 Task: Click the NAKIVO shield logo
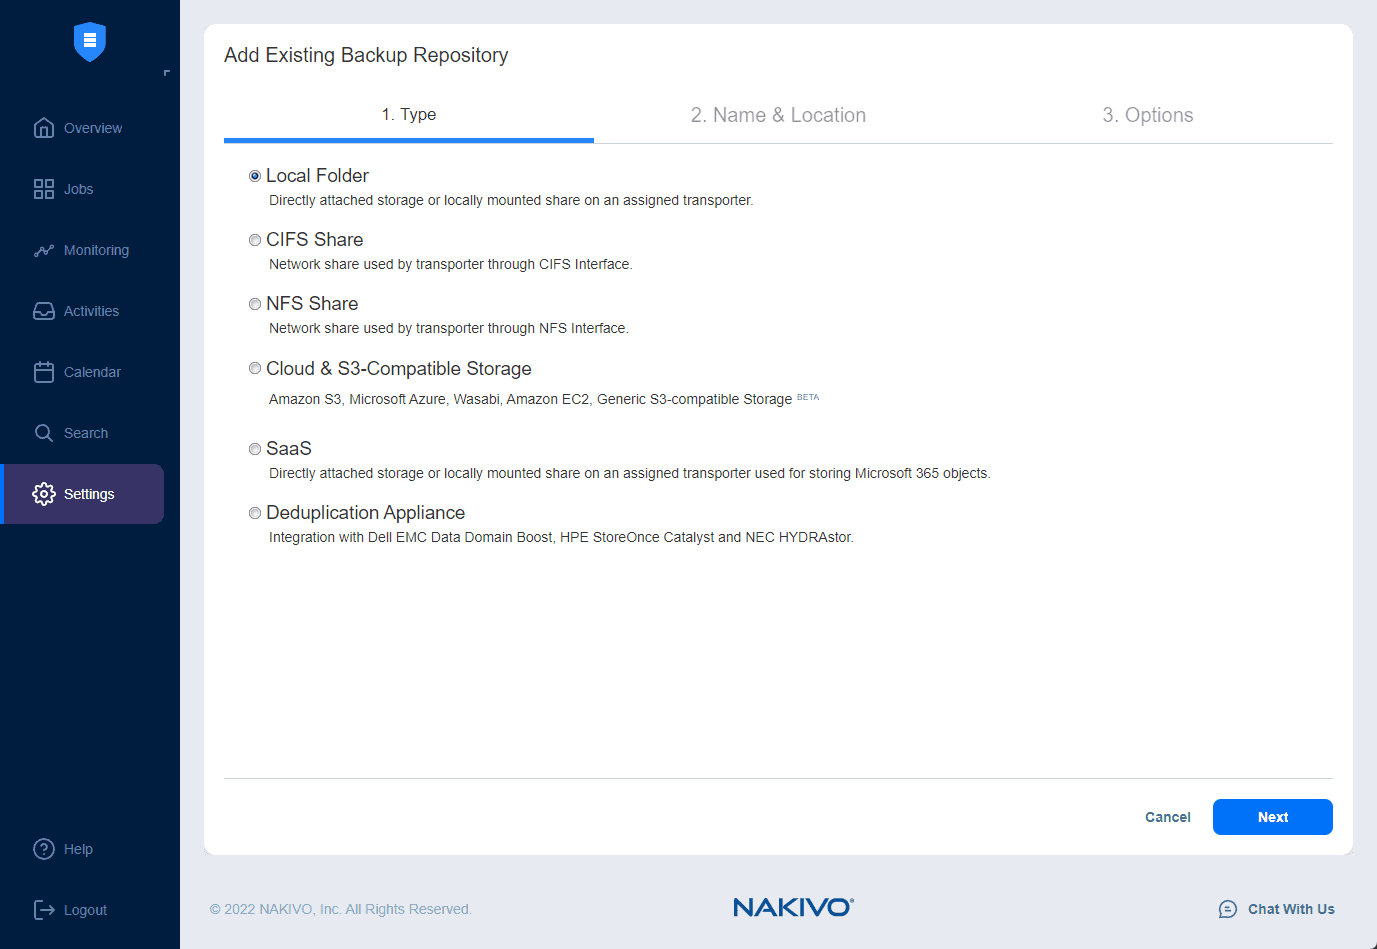click(x=89, y=42)
